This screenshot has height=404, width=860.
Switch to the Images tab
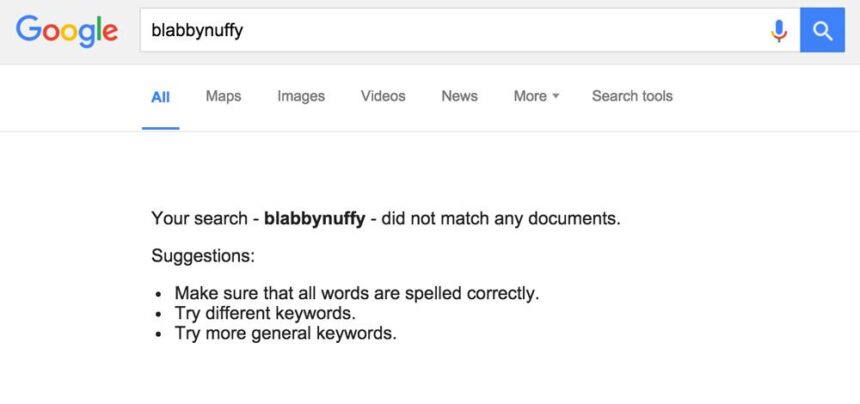pyautogui.click(x=301, y=96)
